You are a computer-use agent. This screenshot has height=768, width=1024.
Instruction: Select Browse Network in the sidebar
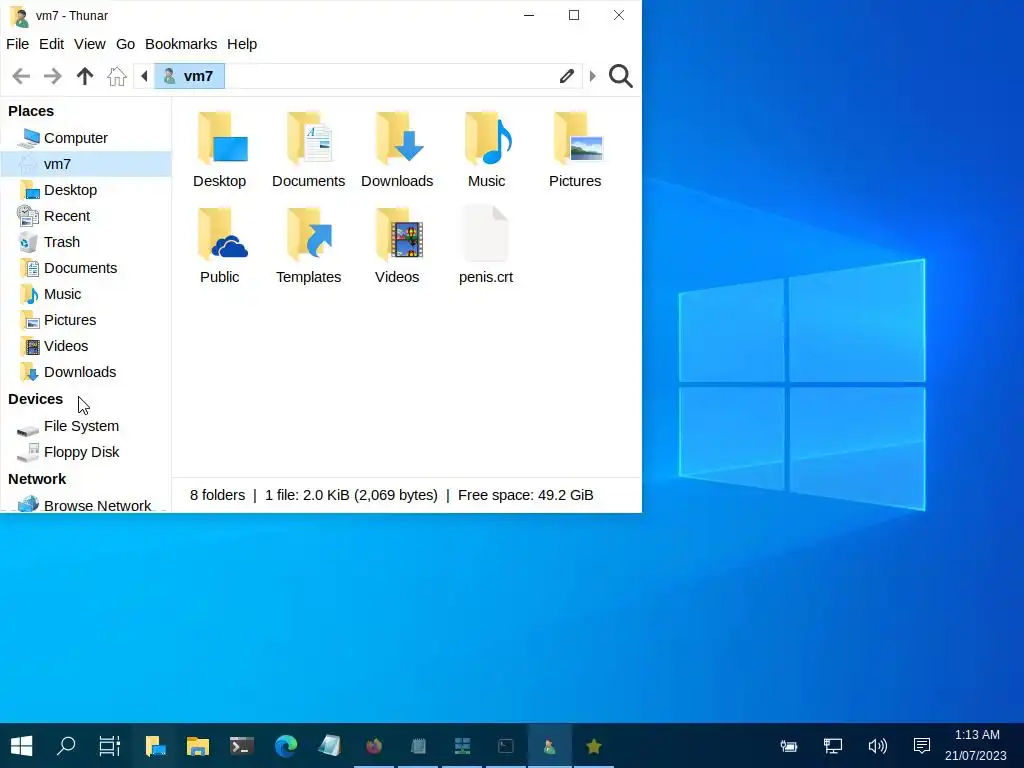[86, 505]
